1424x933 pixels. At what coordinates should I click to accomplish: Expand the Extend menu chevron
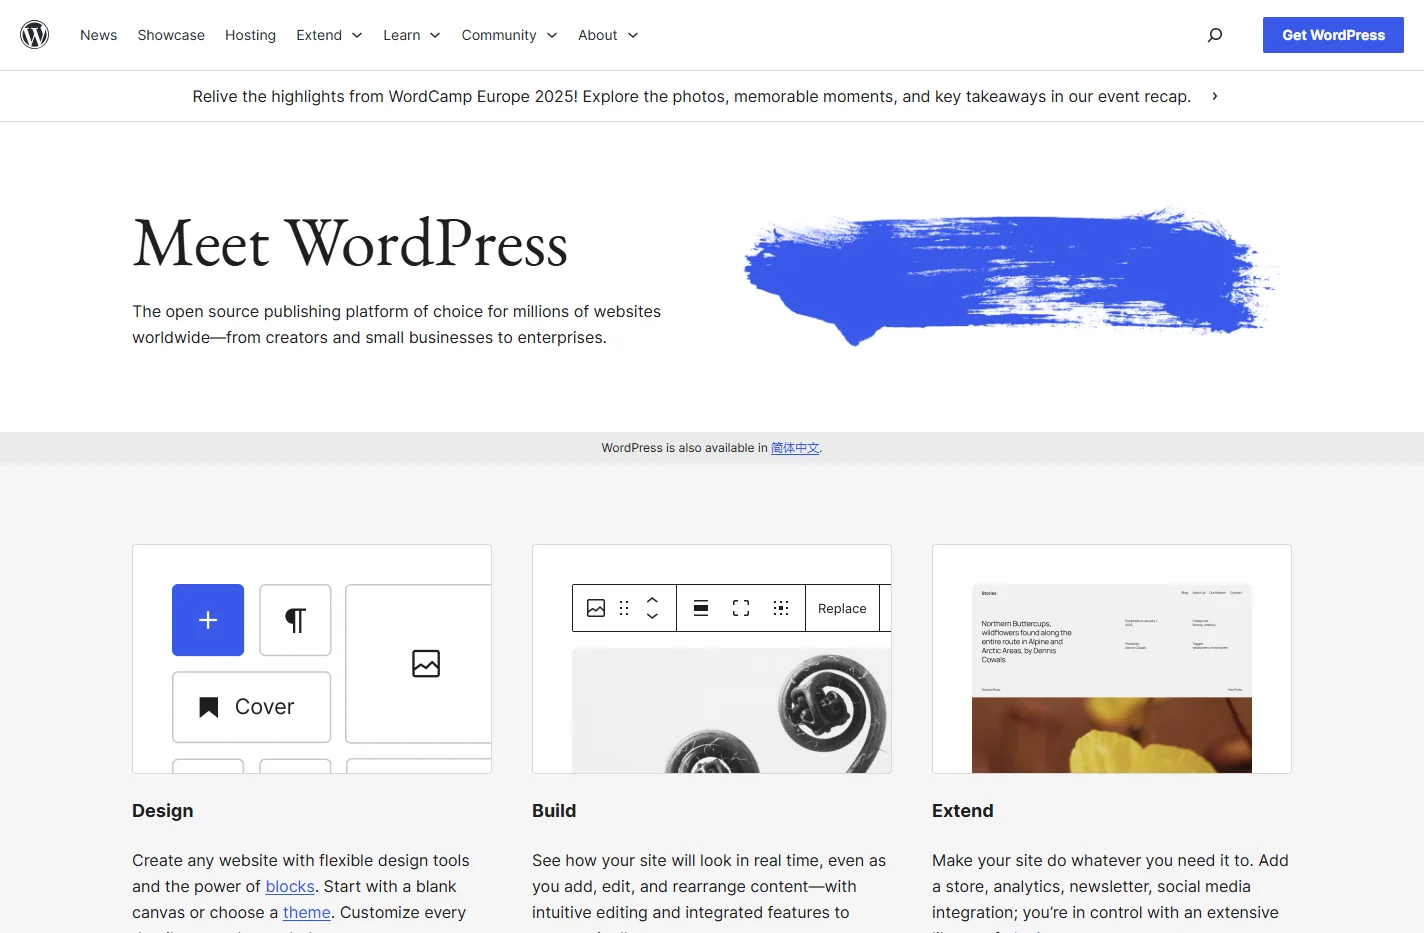click(357, 35)
